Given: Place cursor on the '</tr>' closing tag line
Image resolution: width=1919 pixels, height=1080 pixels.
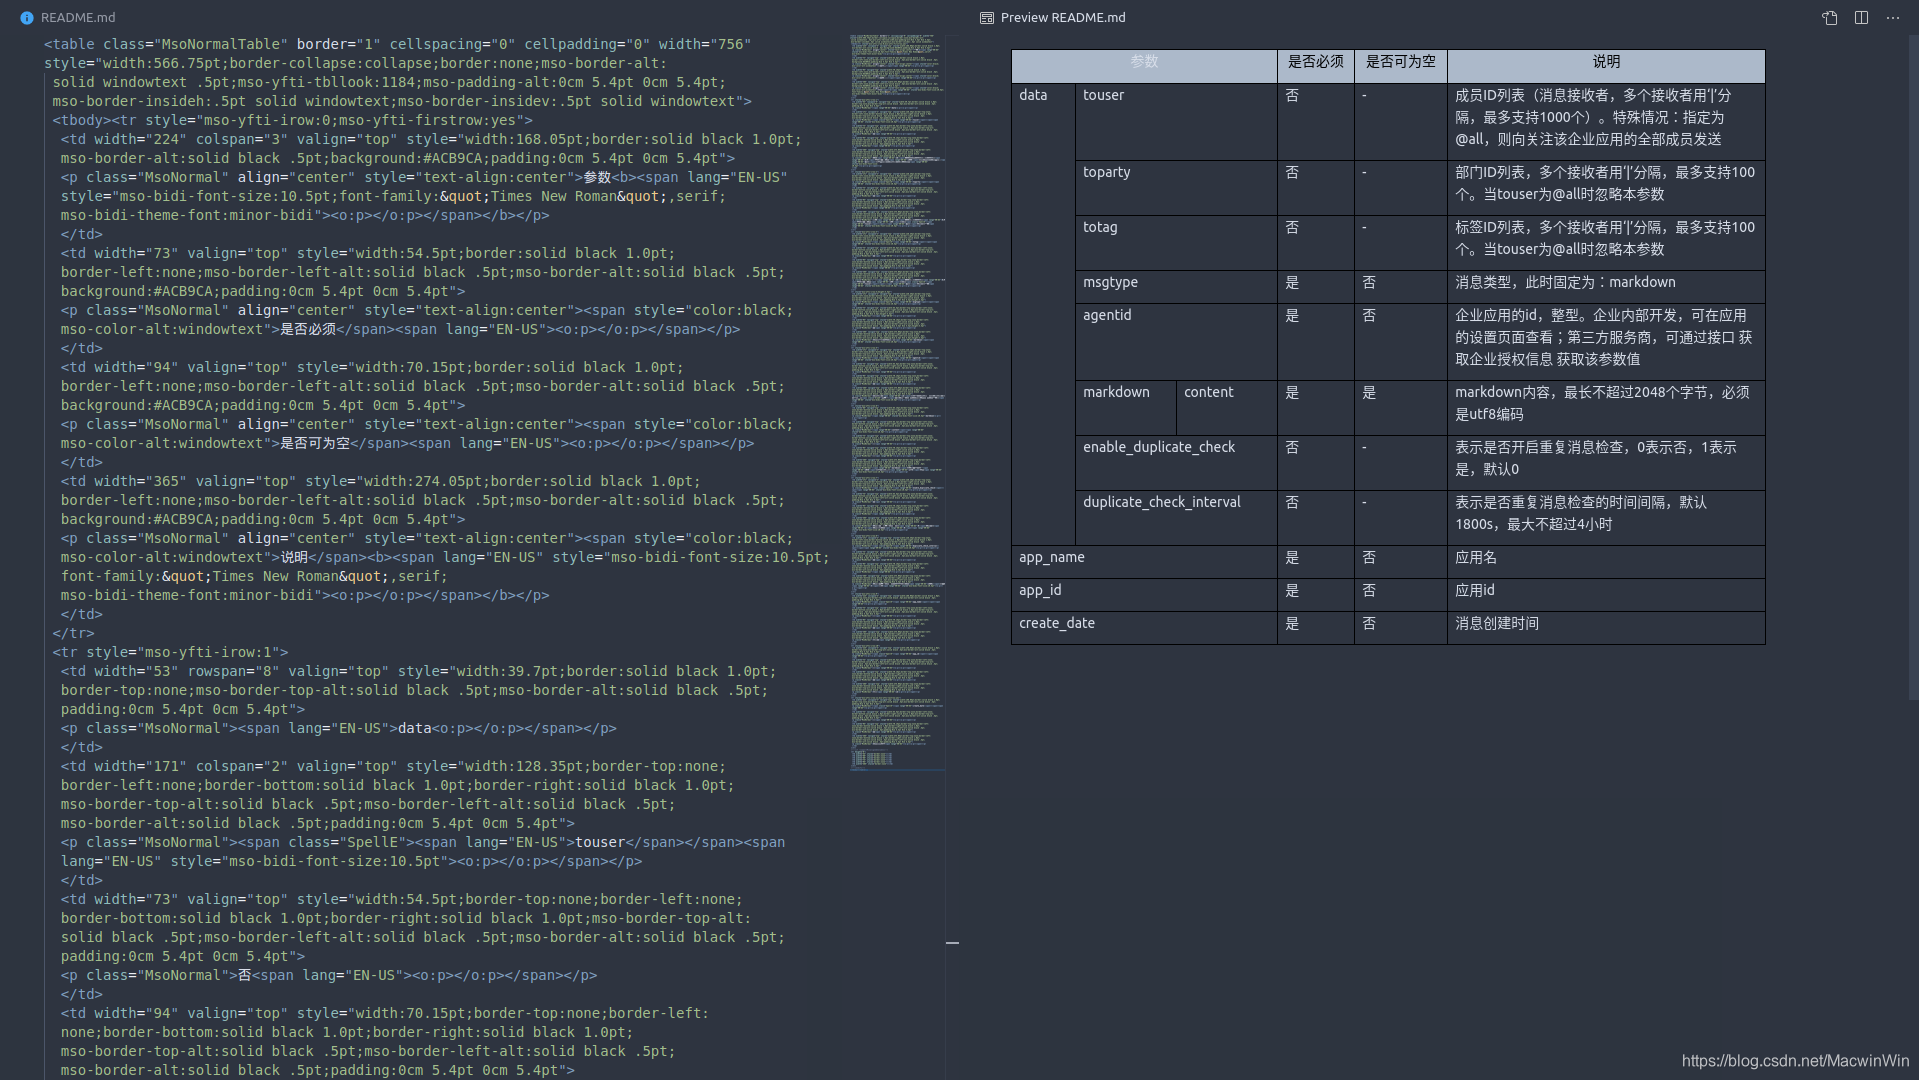Looking at the screenshot, I should [73, 633].
